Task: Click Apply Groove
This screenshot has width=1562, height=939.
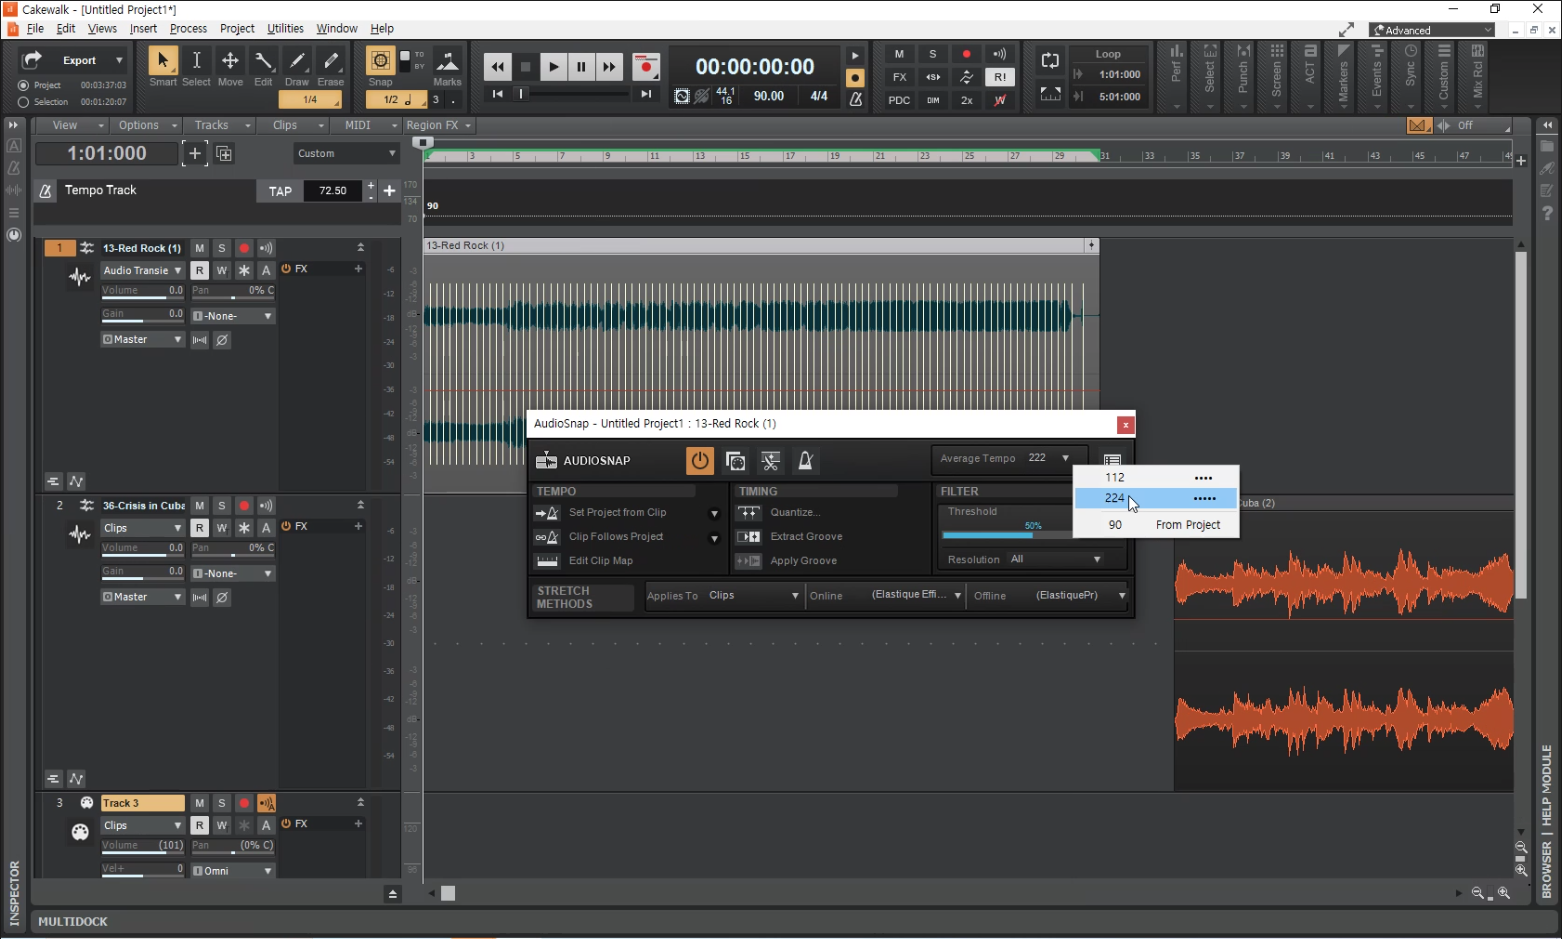Action: 803,561
